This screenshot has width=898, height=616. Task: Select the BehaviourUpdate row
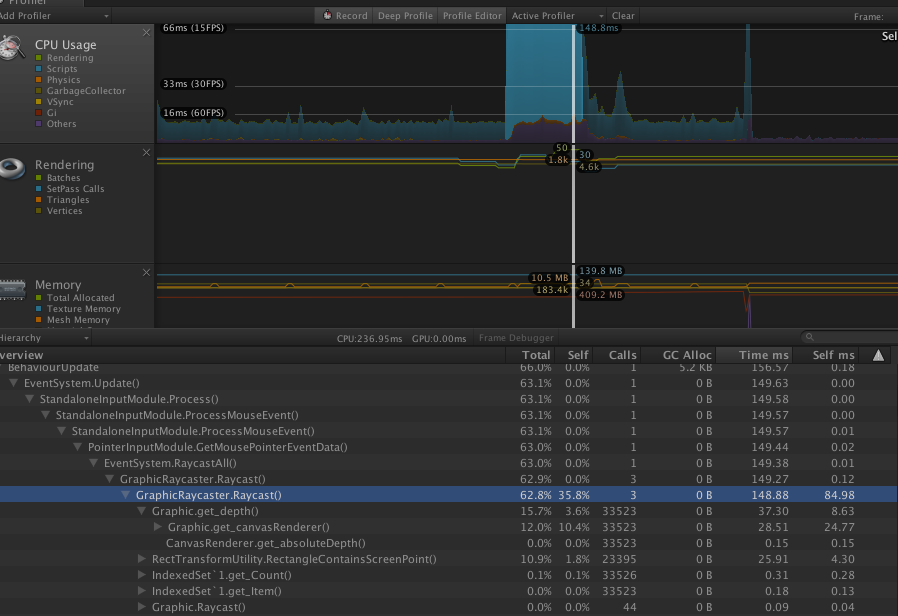pos(449,368)
